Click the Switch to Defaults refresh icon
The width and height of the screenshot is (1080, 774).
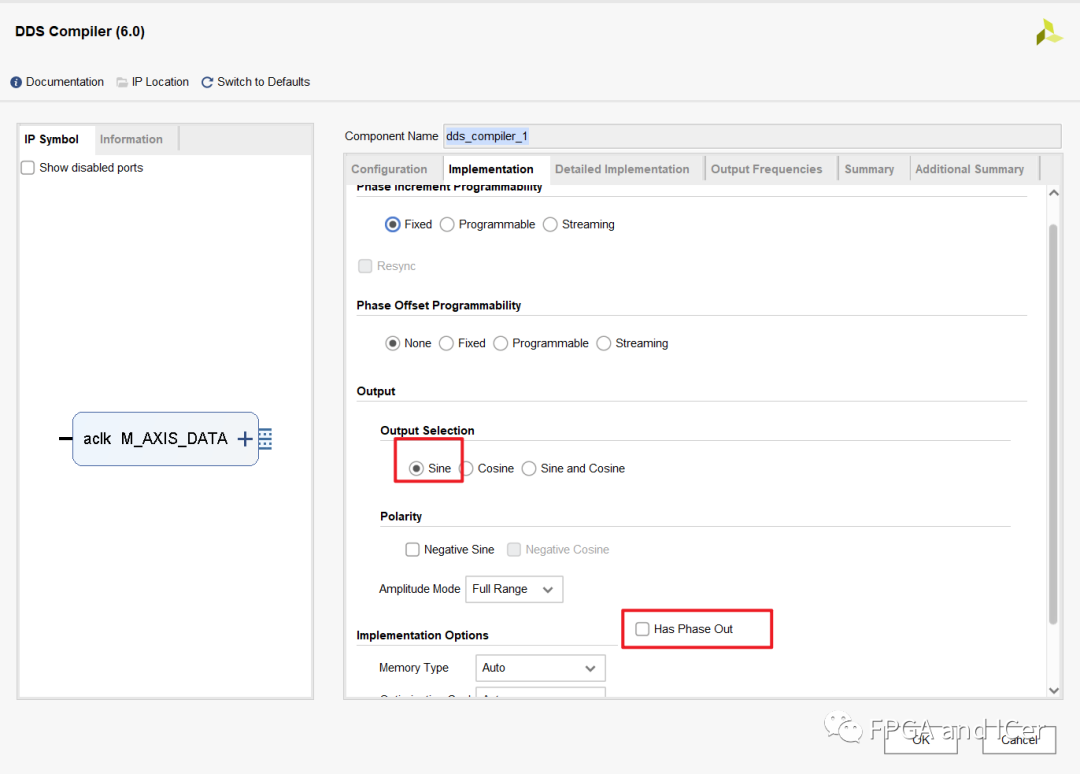coord(207,82)
